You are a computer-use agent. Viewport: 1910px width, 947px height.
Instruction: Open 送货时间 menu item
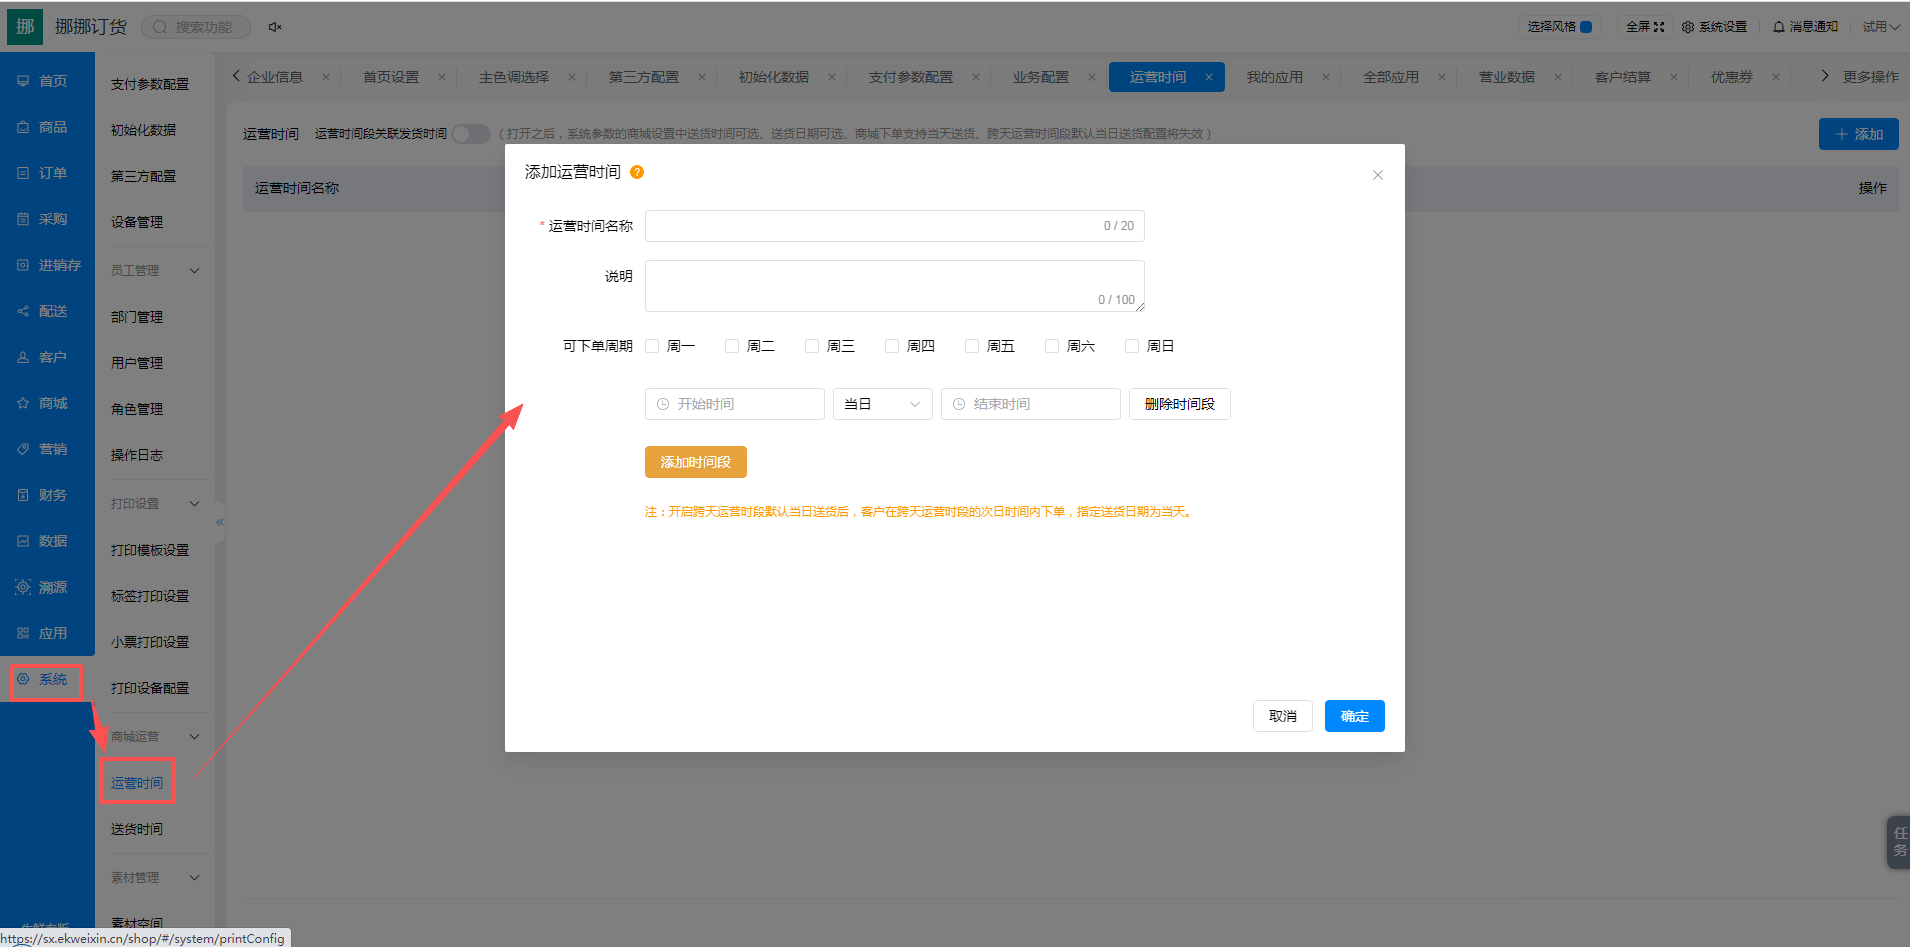coord(137,829)
